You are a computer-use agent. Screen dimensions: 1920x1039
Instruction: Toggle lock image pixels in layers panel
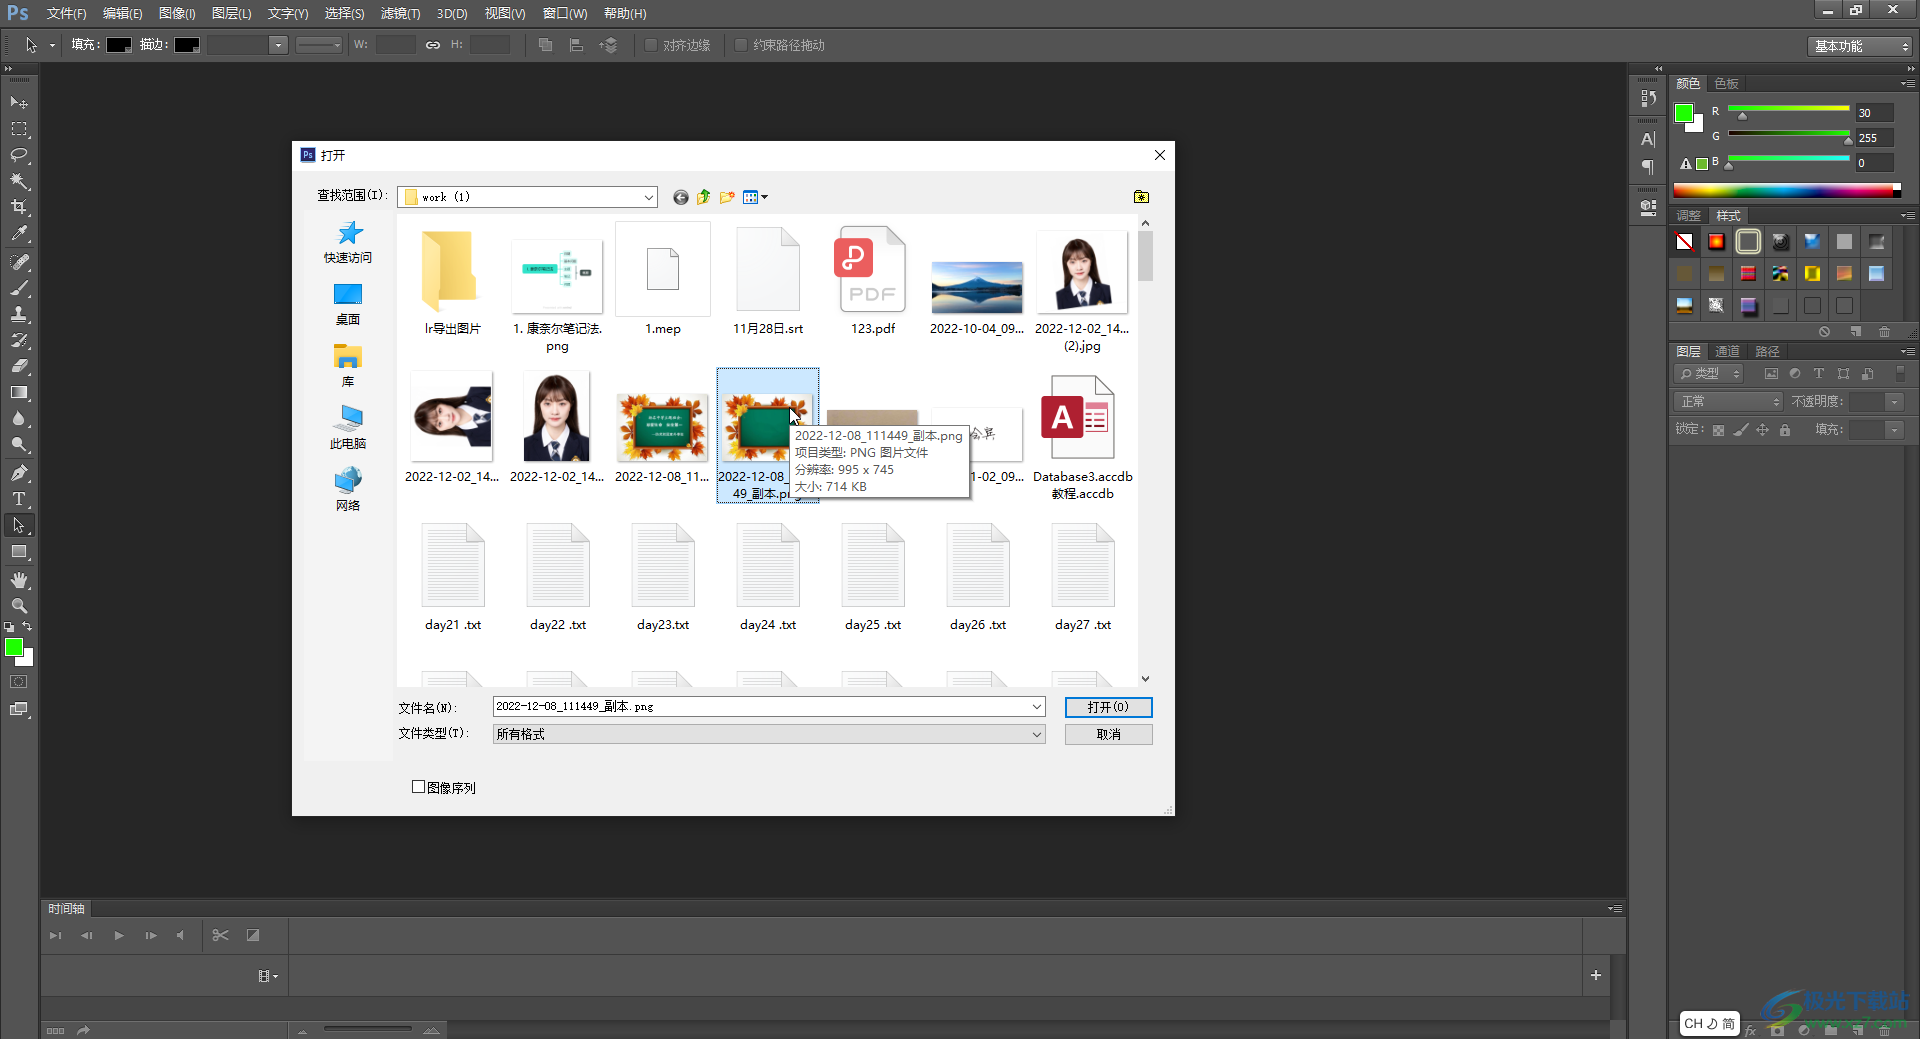(1741, 430)
